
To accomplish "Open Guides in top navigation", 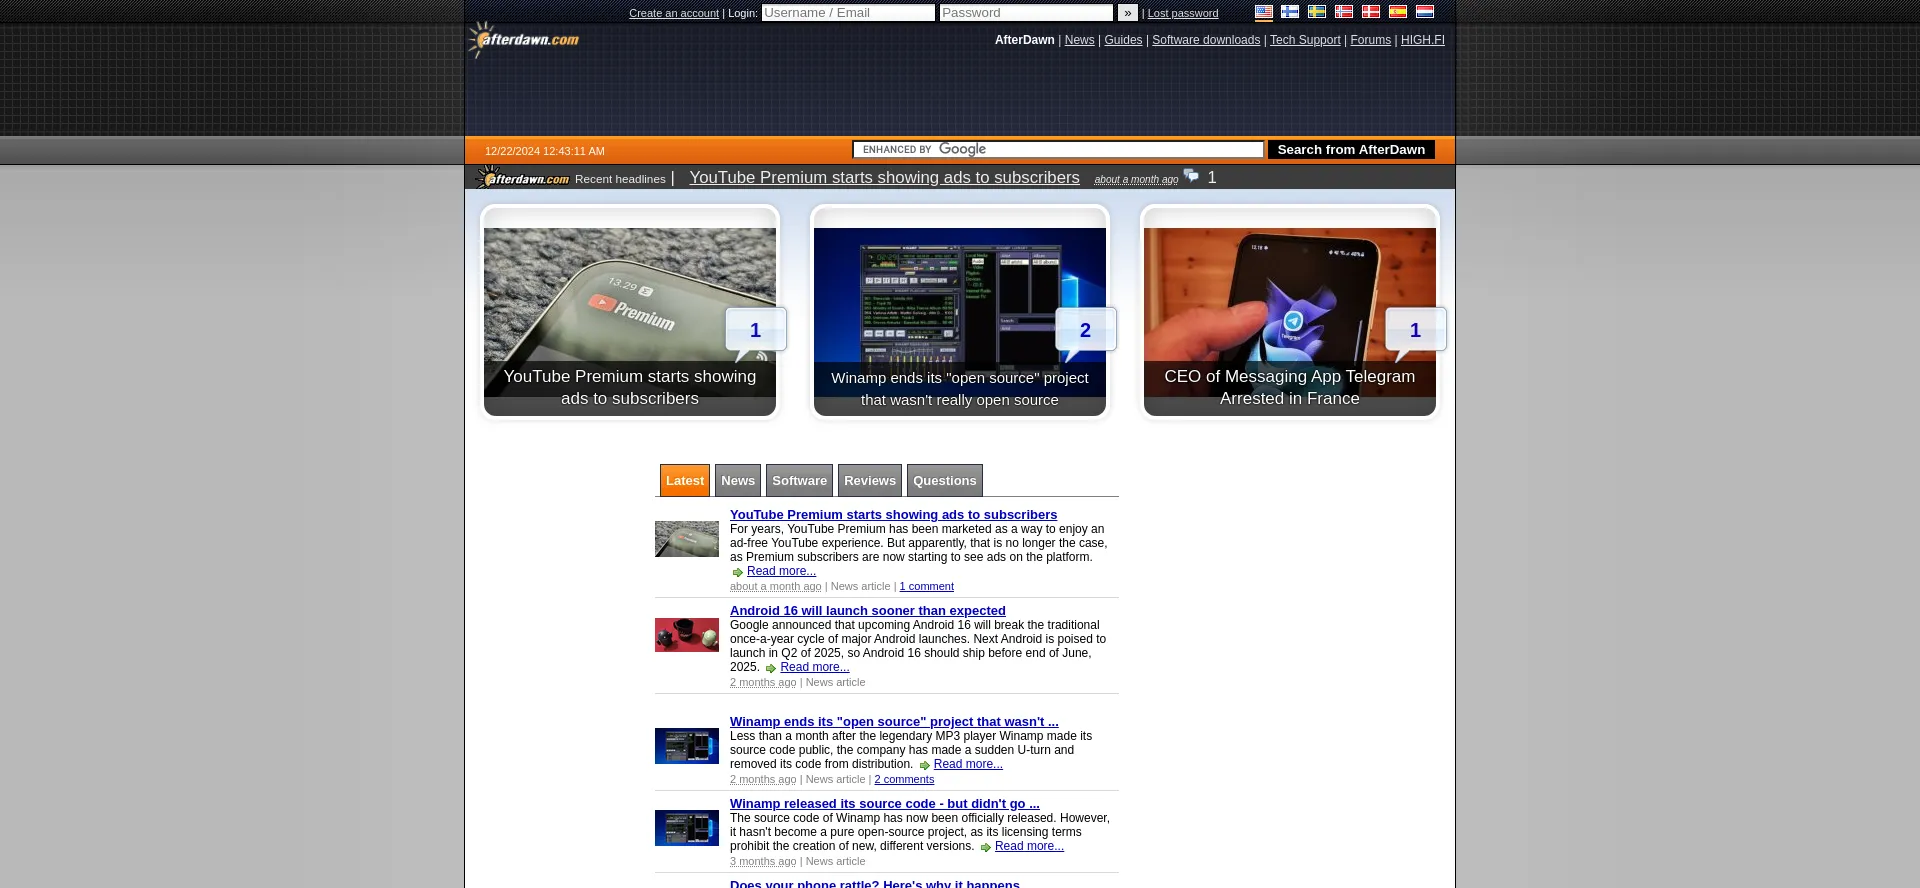I will 1123,40.
